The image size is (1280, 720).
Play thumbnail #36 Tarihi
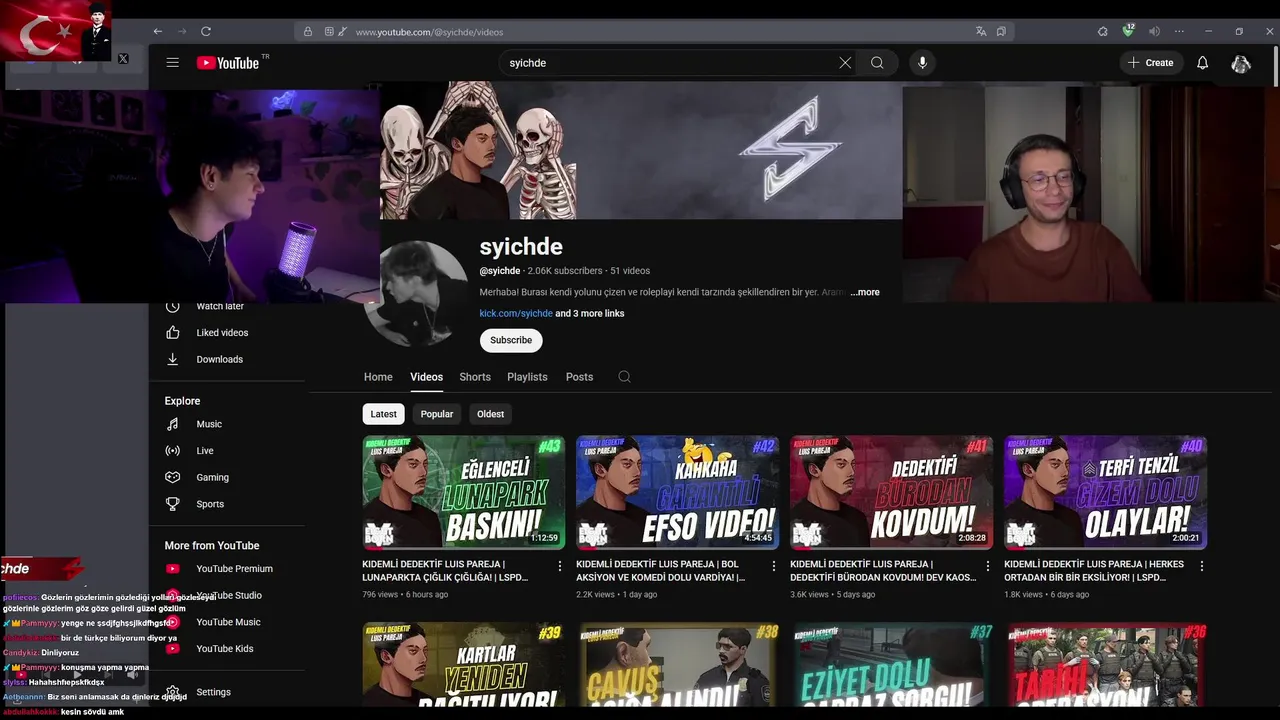[1105, 665]
